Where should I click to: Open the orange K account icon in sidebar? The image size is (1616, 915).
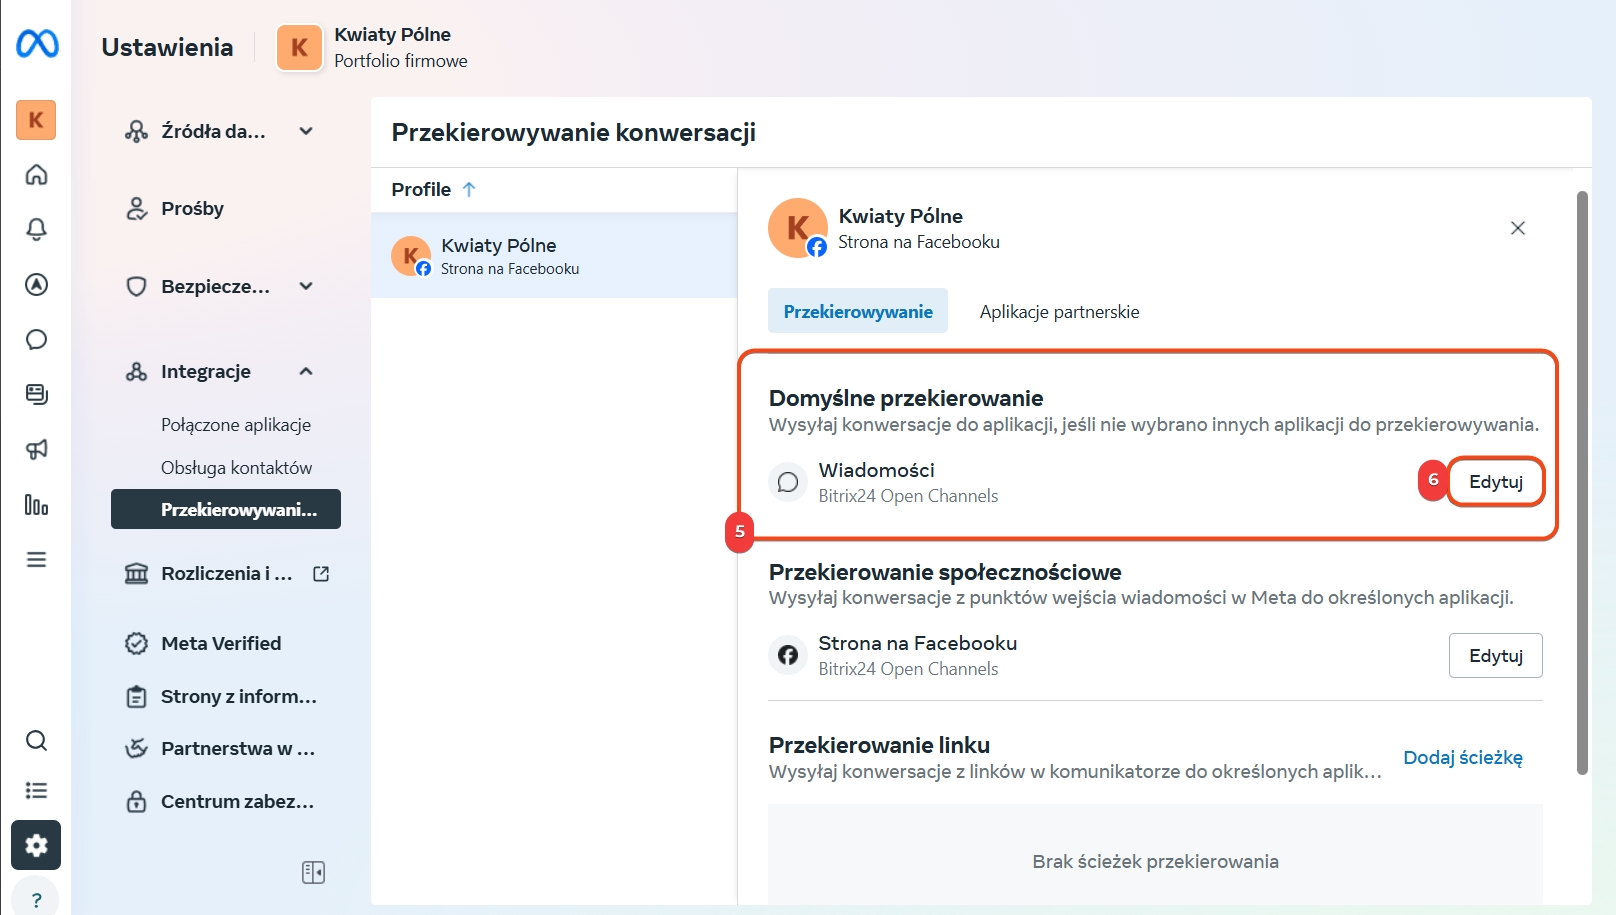coord(36,120)
